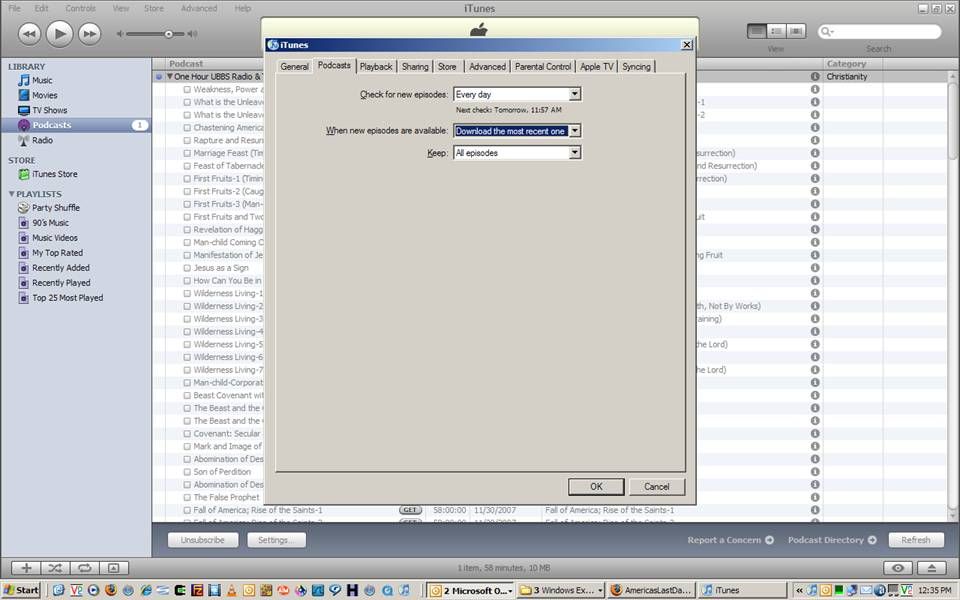The image size is (960, 600).
Task: Add new playlist with plus button
Action: pos(26,568)
